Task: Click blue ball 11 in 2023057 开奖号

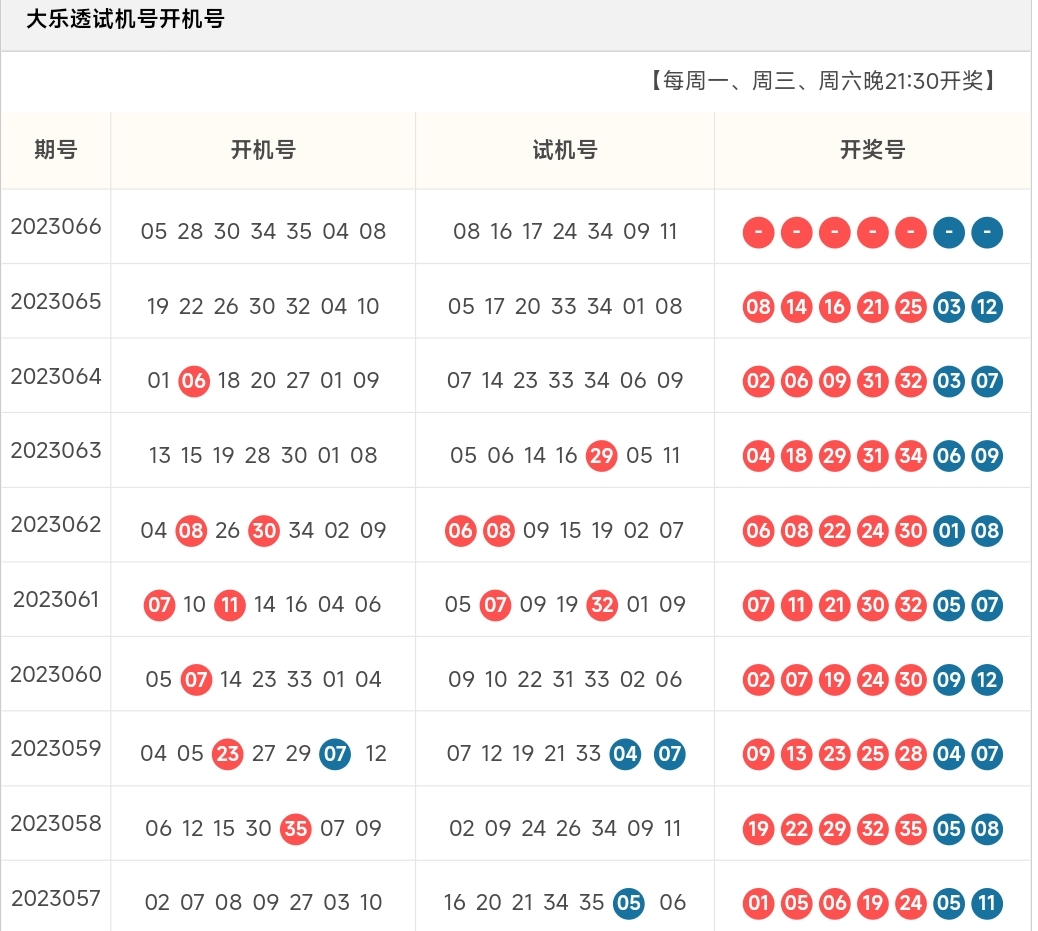Action: (987, 903)
